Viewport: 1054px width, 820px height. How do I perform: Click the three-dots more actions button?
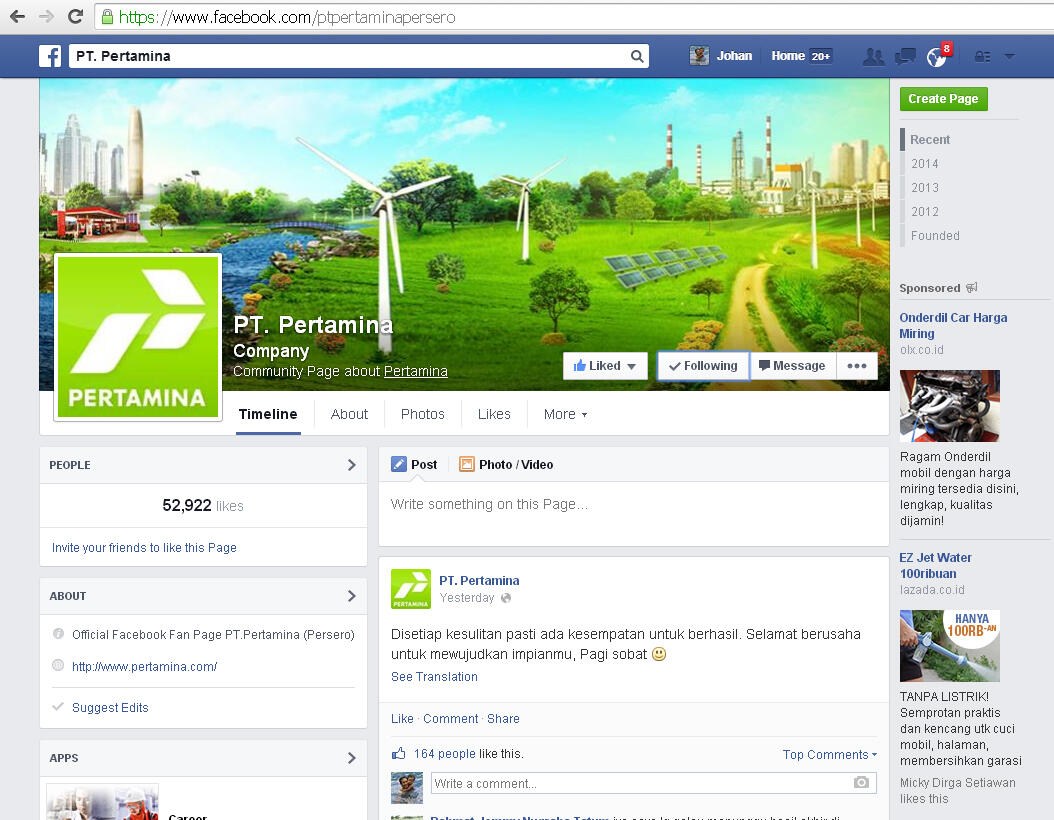coord(856,366)
